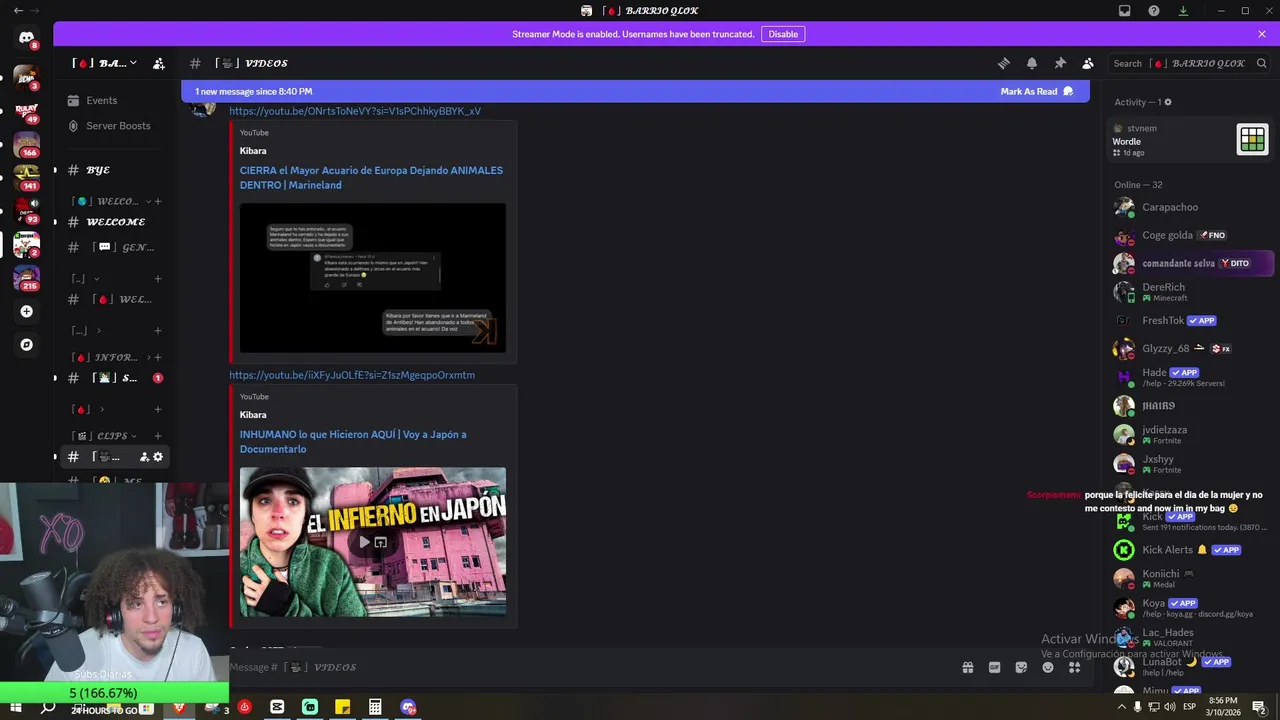This screenshot has height=720, width=1280.
Task: Create invite icon on selected VIDEOS channel
Action: [144, 457]
